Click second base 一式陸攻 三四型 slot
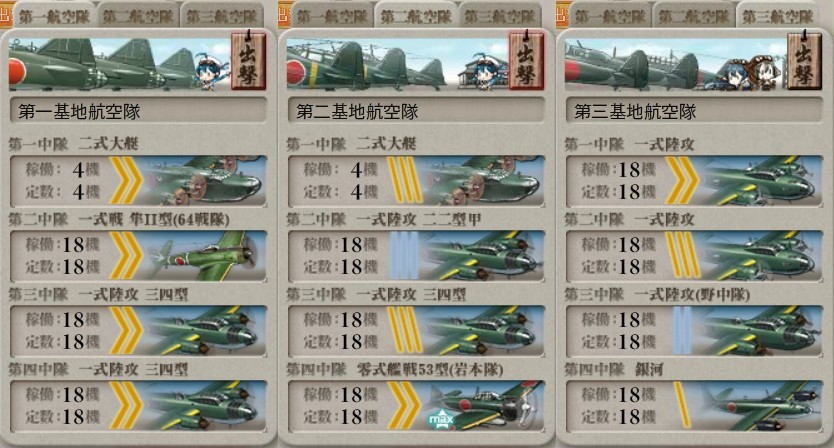This screenshot has height=448, width=834. coord(416,331)
